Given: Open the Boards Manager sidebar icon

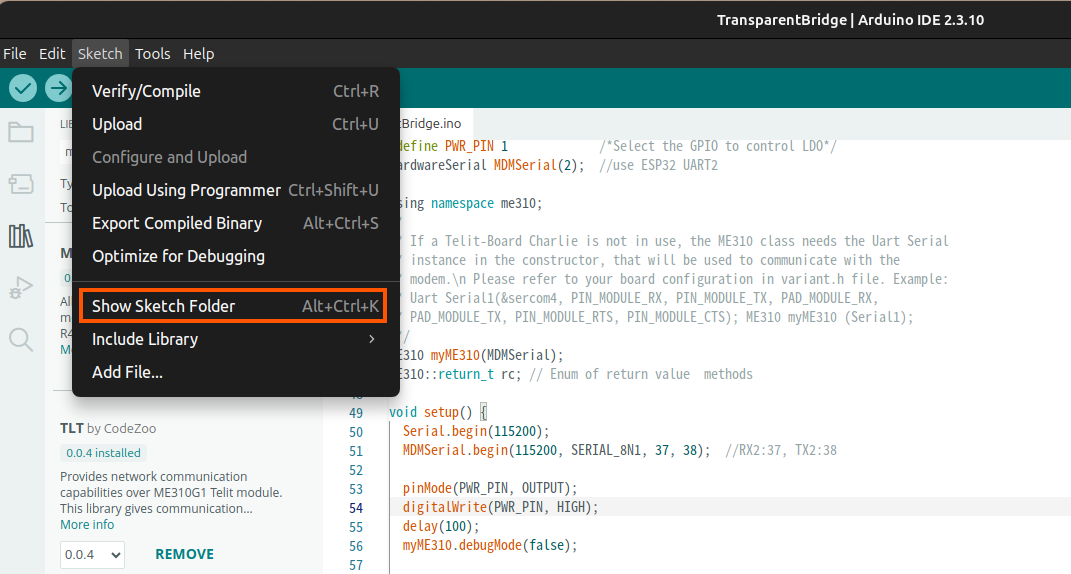Looking at the screenshot, I should 20,184.
